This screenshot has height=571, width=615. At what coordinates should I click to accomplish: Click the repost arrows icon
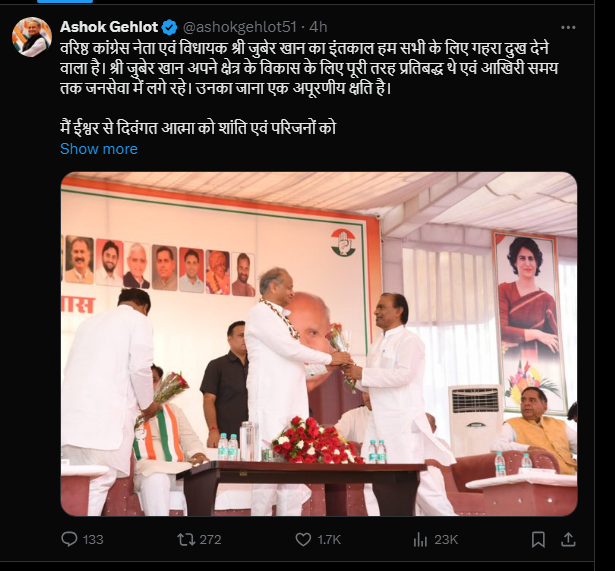click(186, 539)
